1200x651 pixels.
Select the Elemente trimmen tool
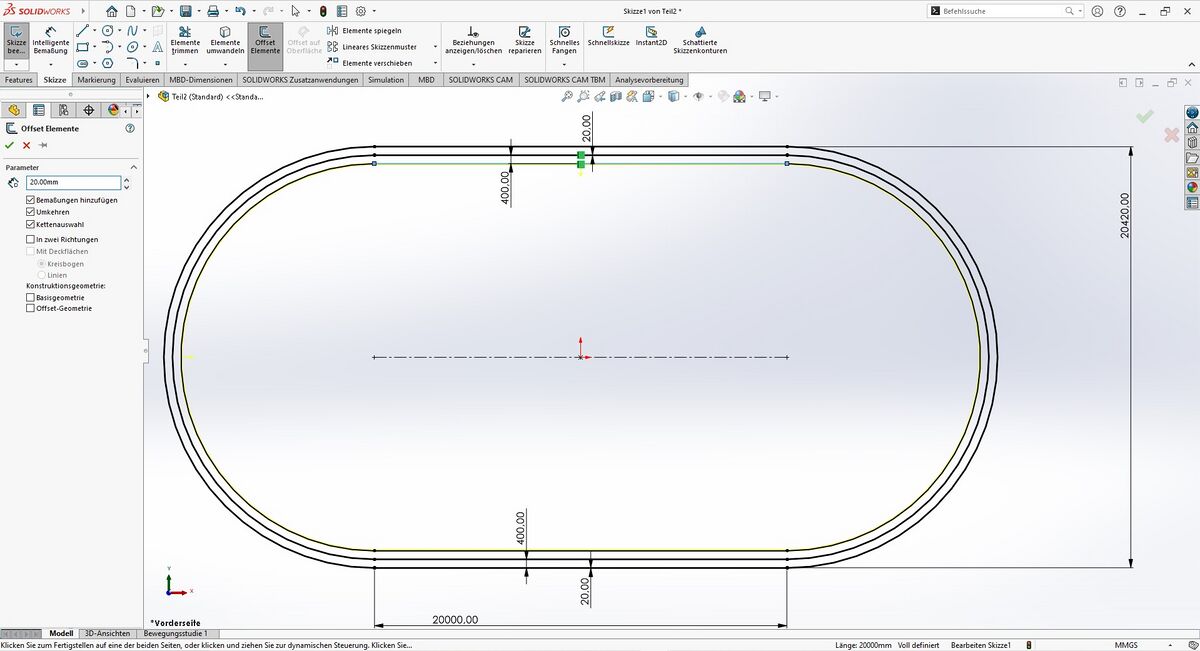pyautogui.click(x=185, y=40)
